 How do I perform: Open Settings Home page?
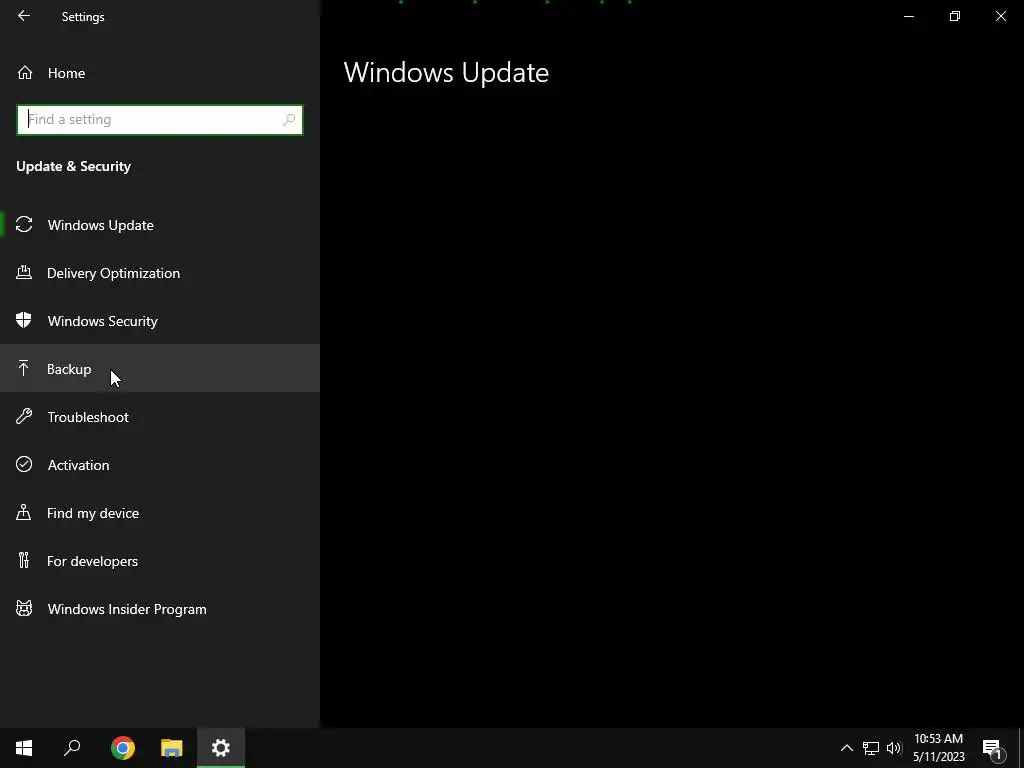160,73
